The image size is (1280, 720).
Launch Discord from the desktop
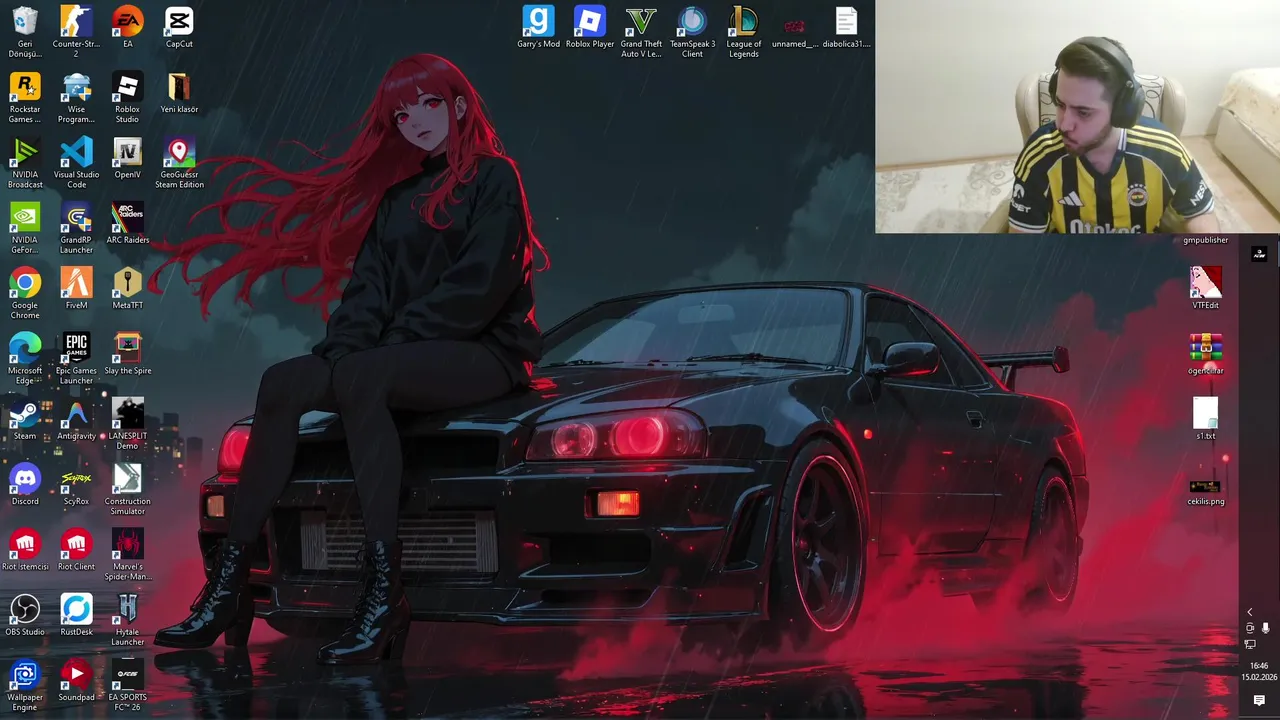25,484
